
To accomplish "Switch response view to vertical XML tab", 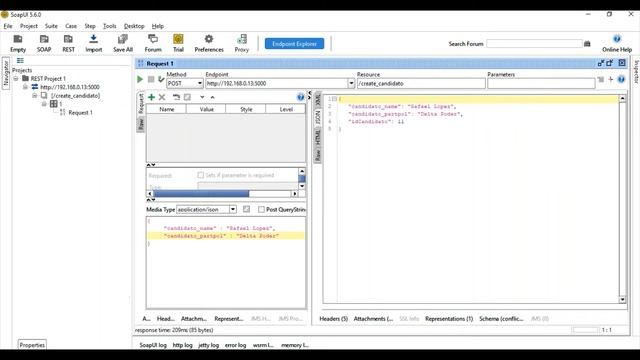I will coord(318,99).
